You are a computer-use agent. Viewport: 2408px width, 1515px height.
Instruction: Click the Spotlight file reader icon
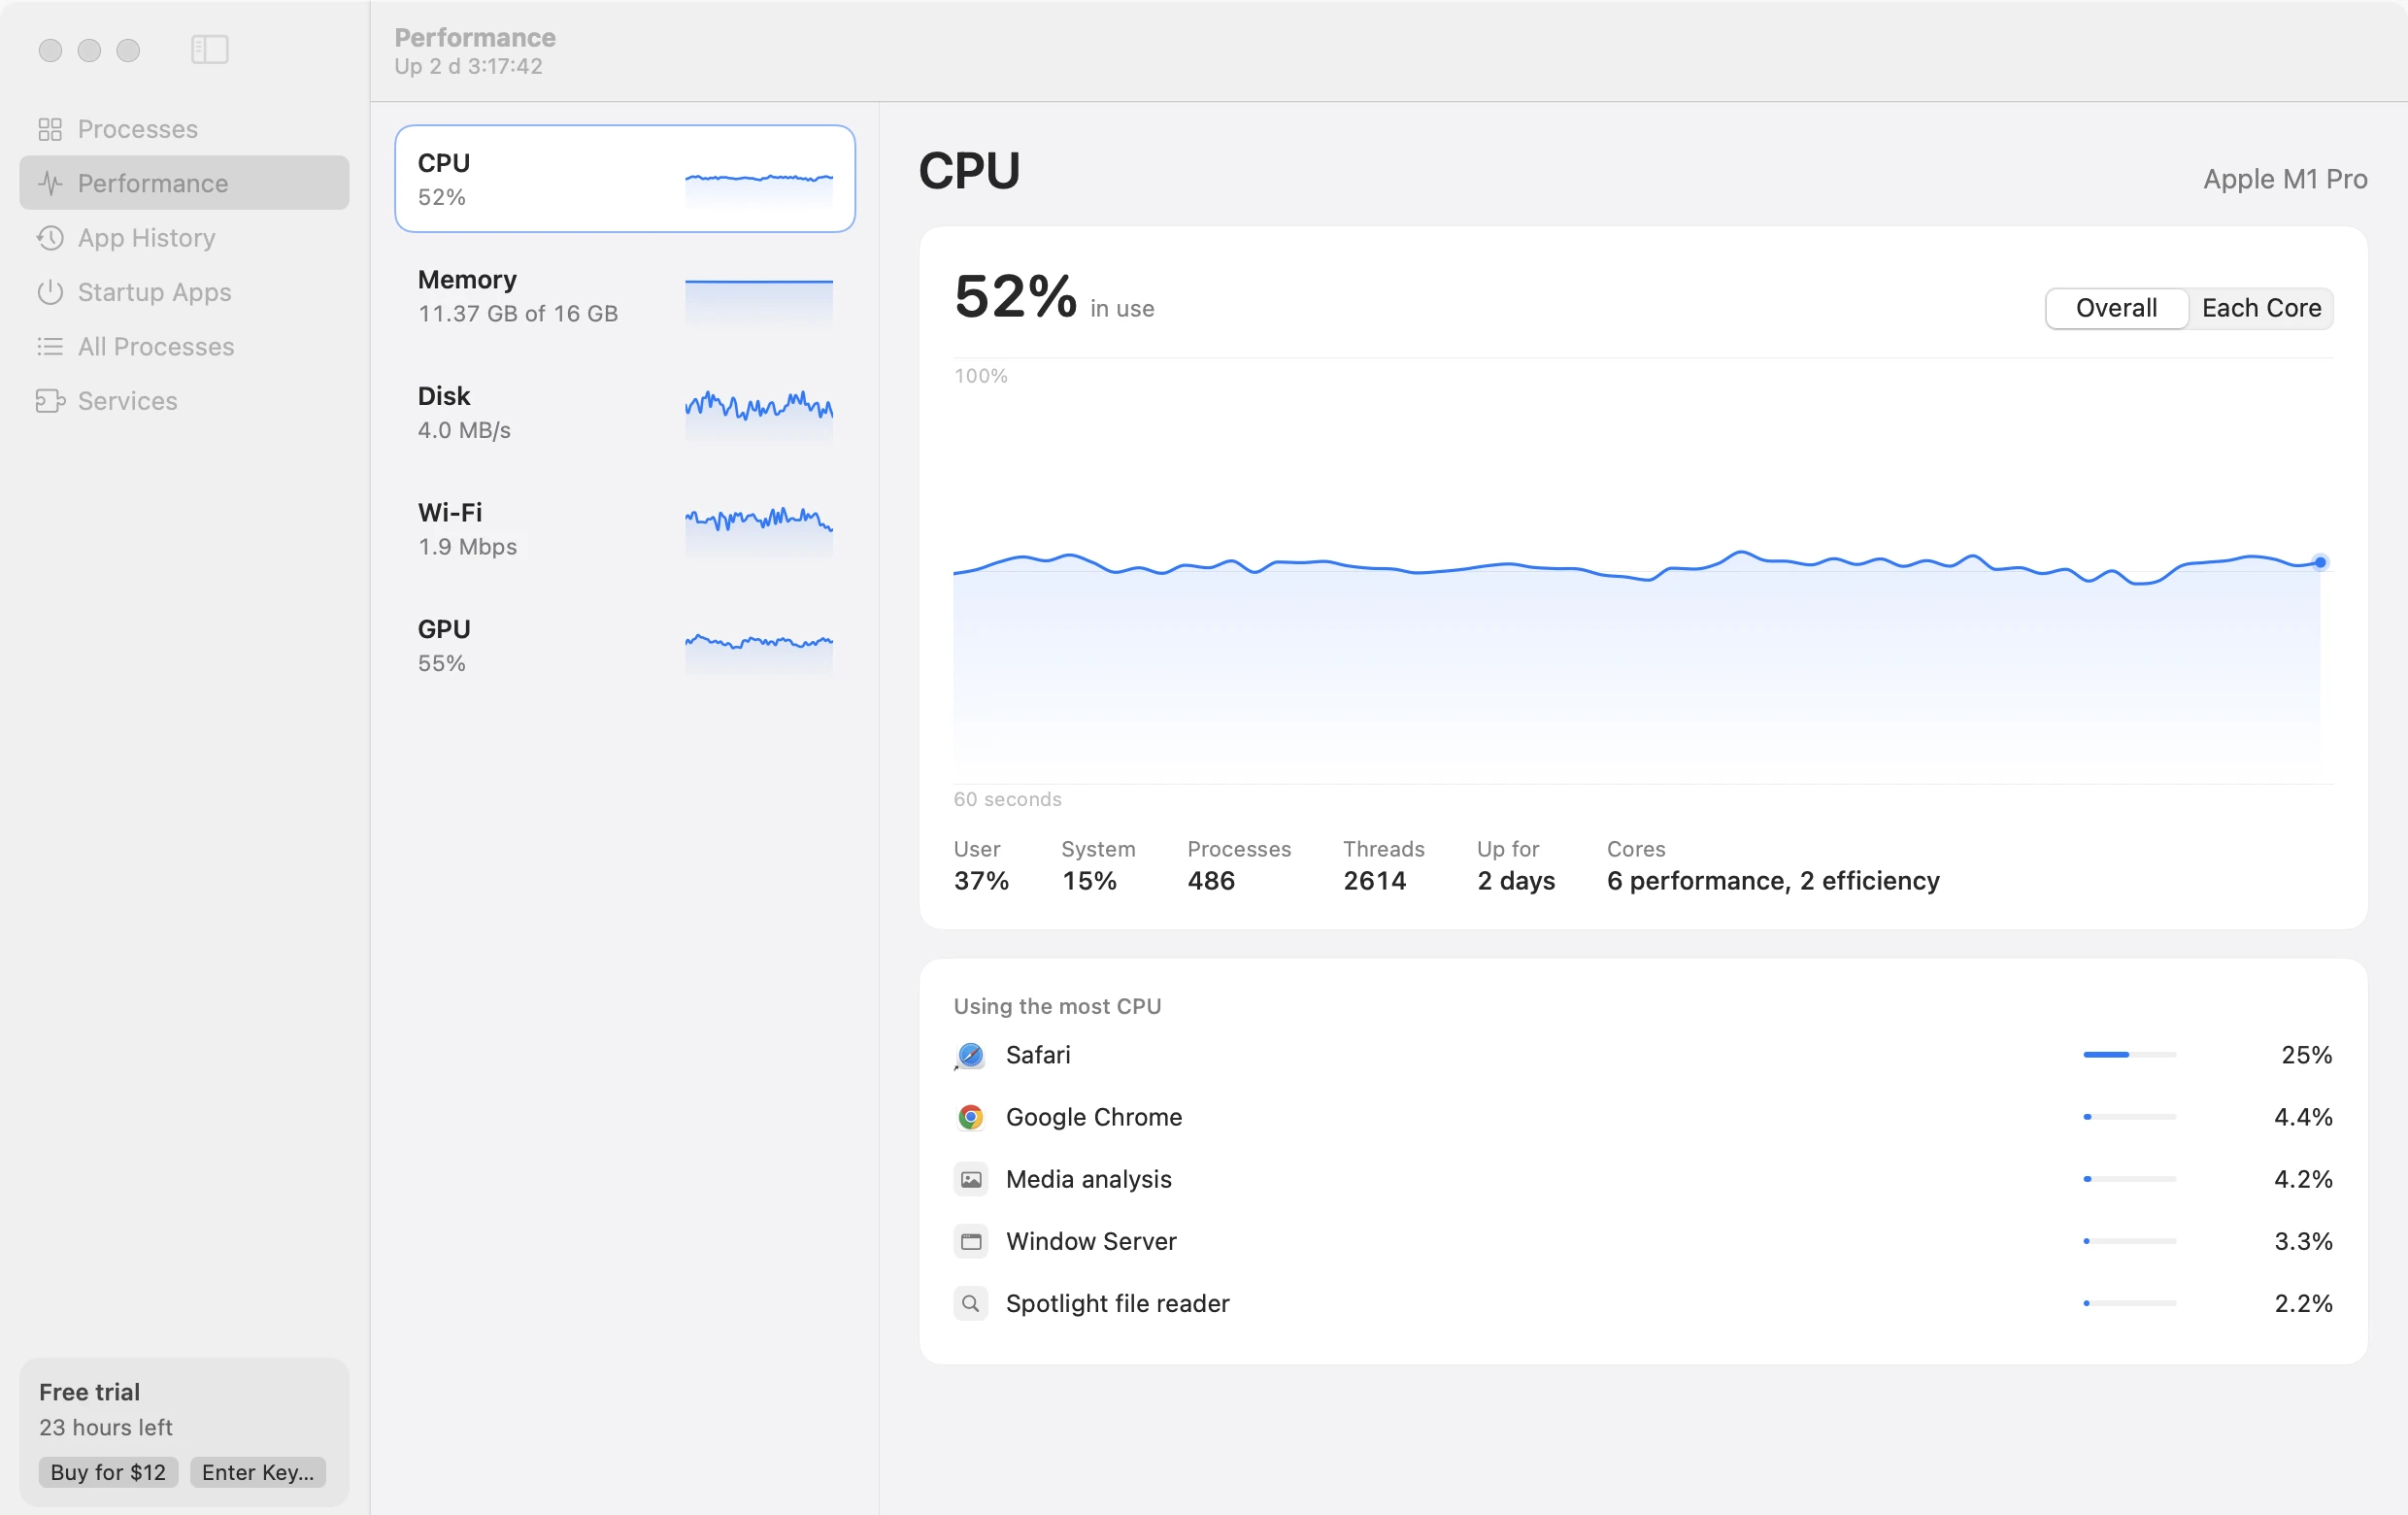pyautogui.click(x=970, y=1303)
